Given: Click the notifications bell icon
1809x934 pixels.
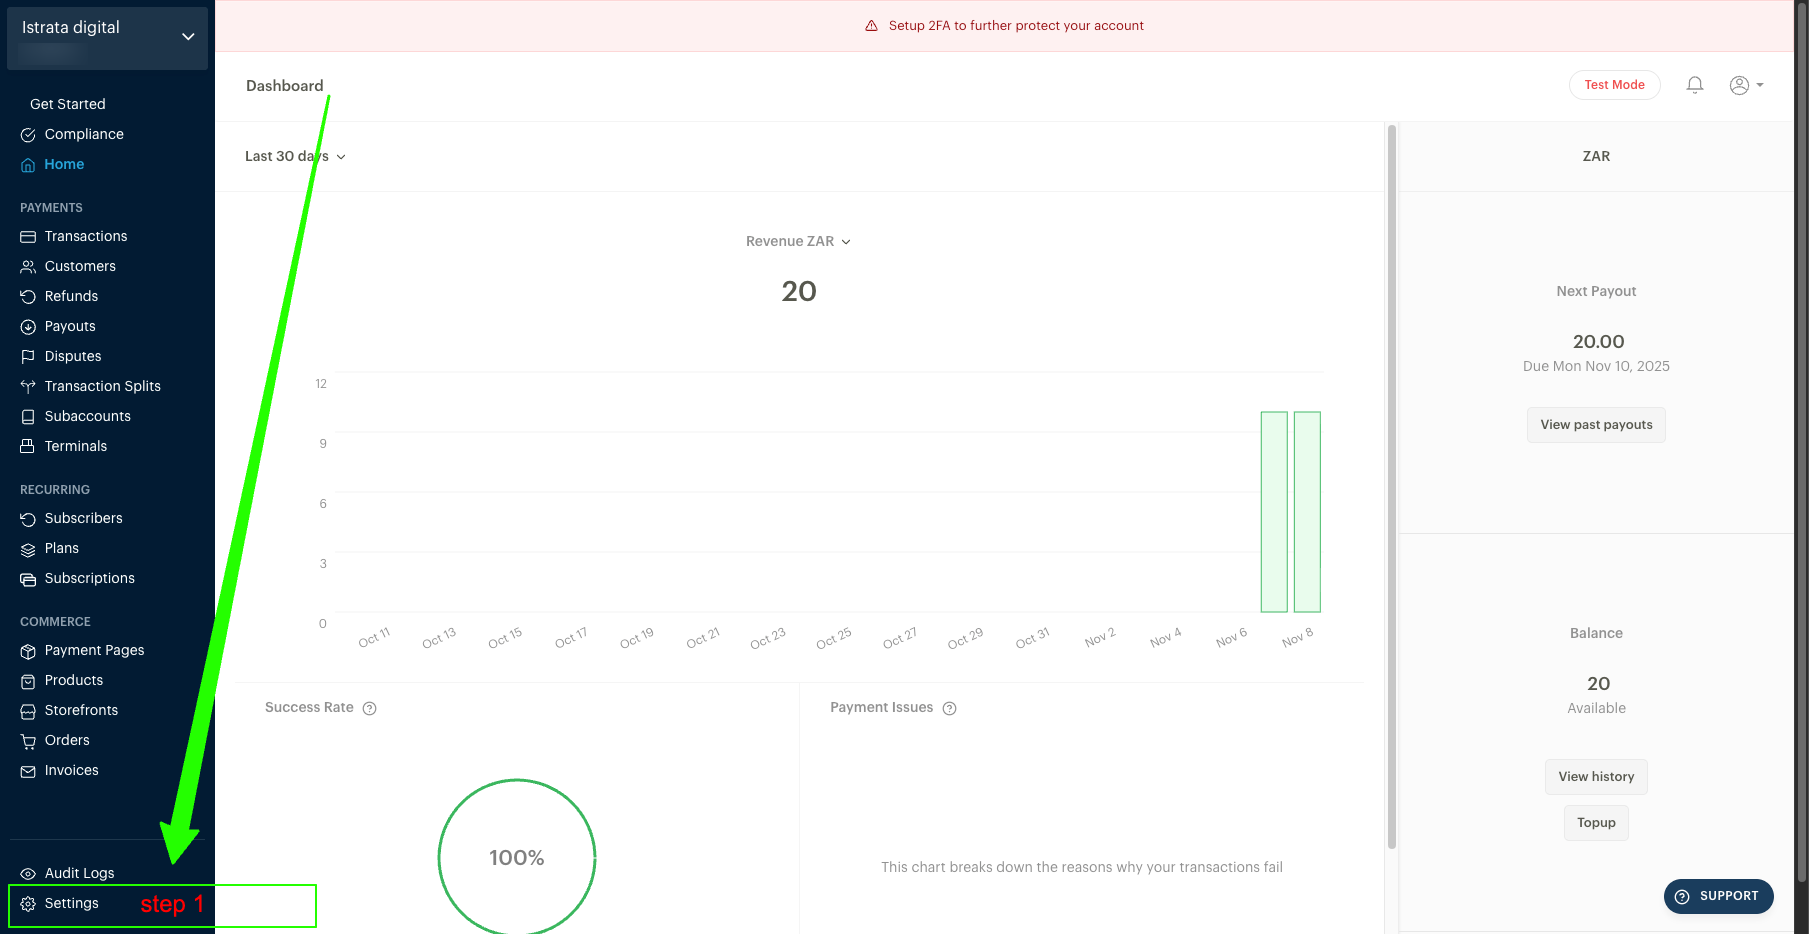Looking at the screenshot, I should [1694, 85].
